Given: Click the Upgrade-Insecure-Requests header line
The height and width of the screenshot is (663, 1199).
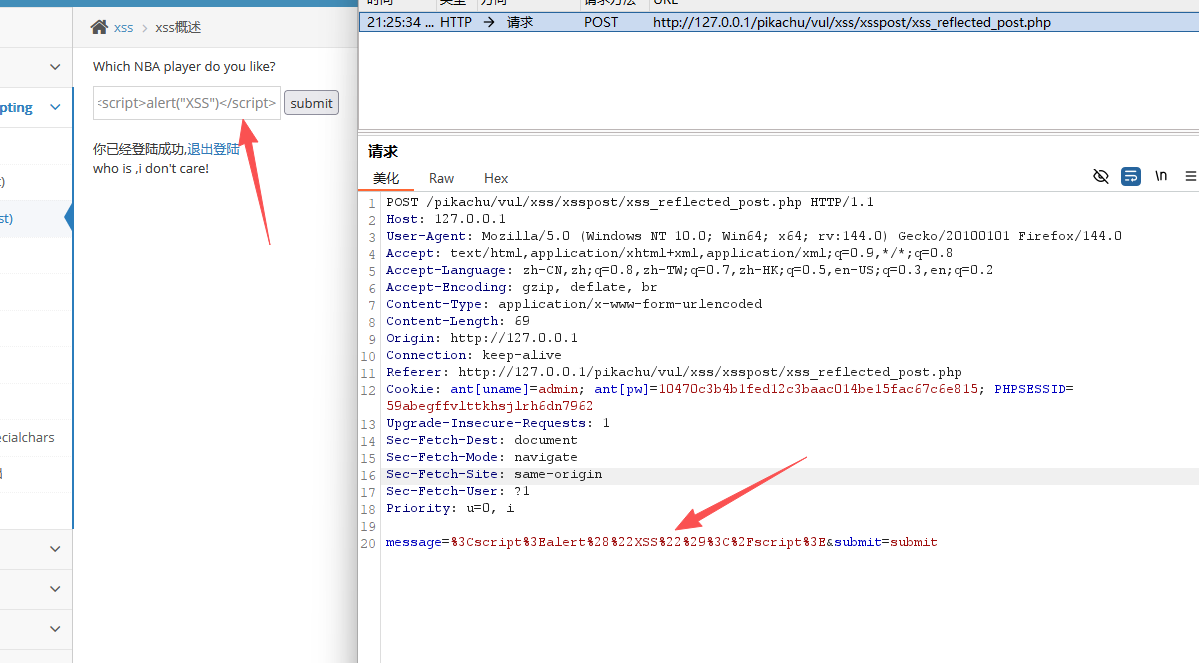Looking at the screenshot, I should click(498, 423).
